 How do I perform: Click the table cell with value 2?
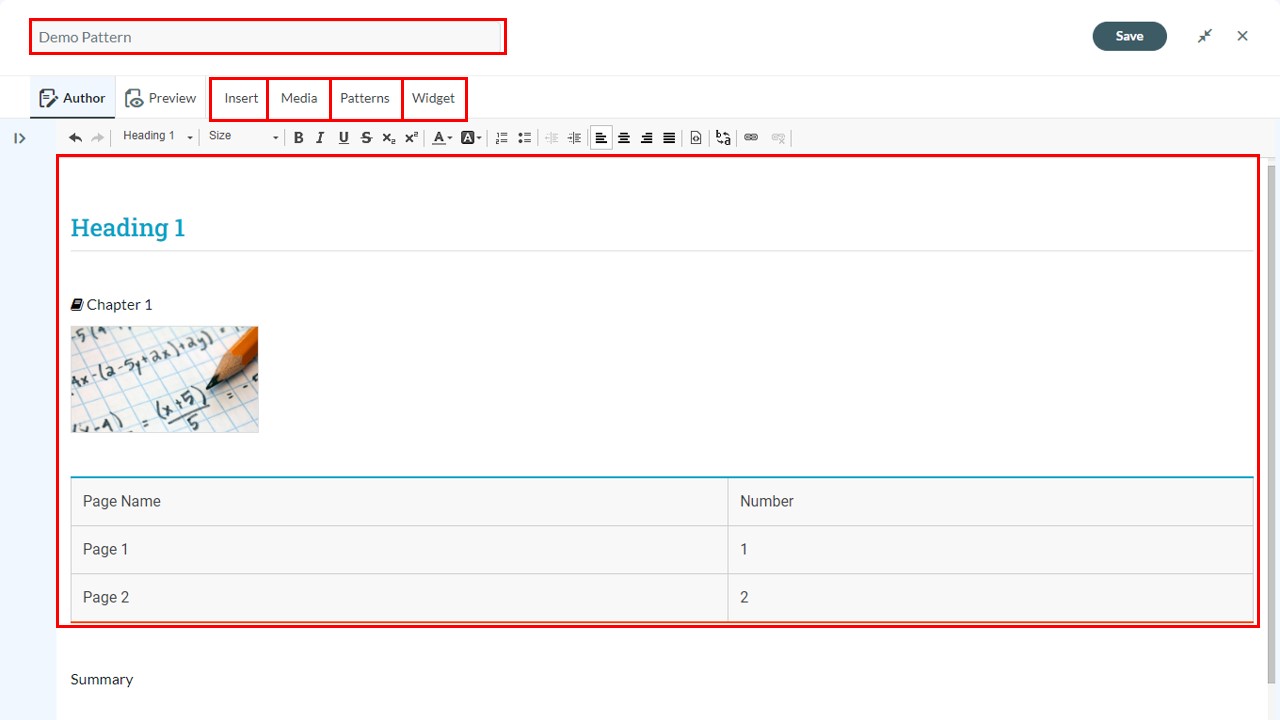[x=990, y=598]
